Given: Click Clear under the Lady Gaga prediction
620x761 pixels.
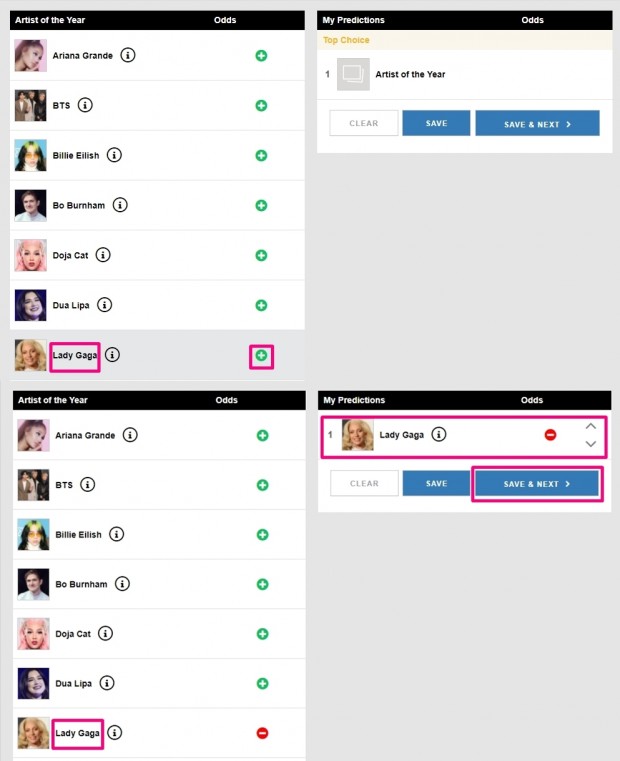Looking at the screenshot, I should coord(364,483).
